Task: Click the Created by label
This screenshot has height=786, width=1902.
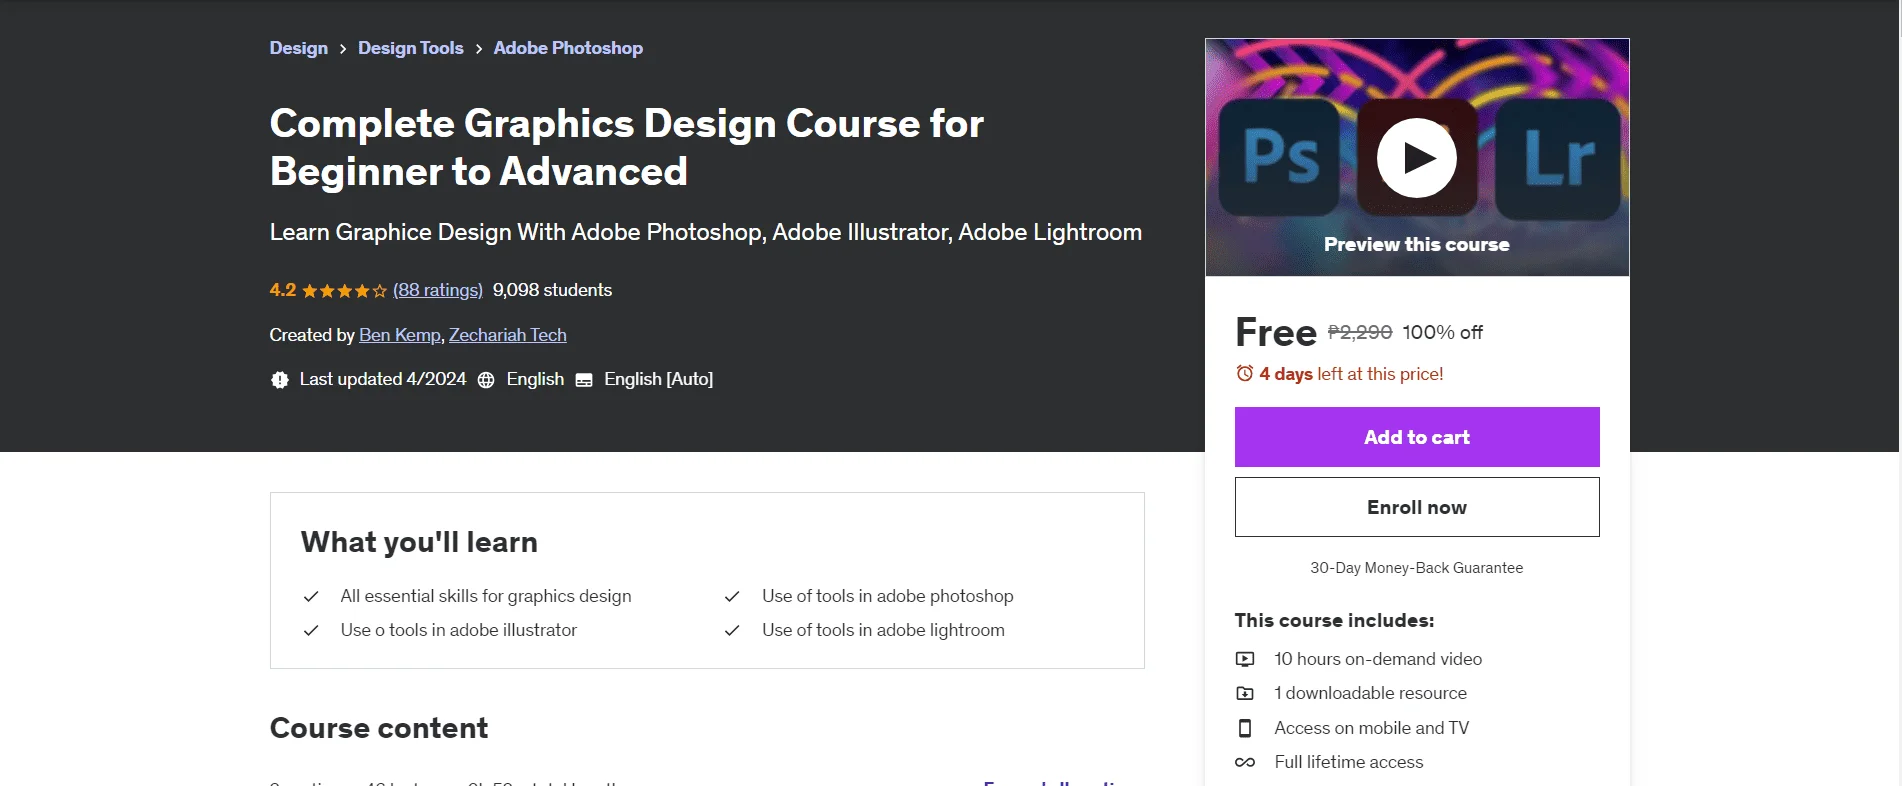Action: click(x=312, y=335)
